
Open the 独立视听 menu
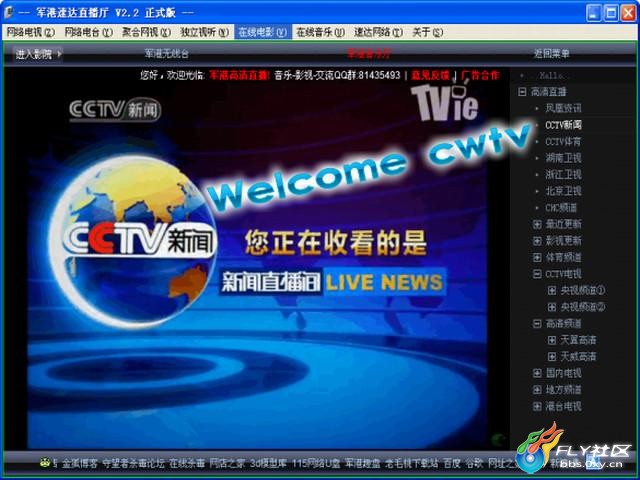(204, 32)
